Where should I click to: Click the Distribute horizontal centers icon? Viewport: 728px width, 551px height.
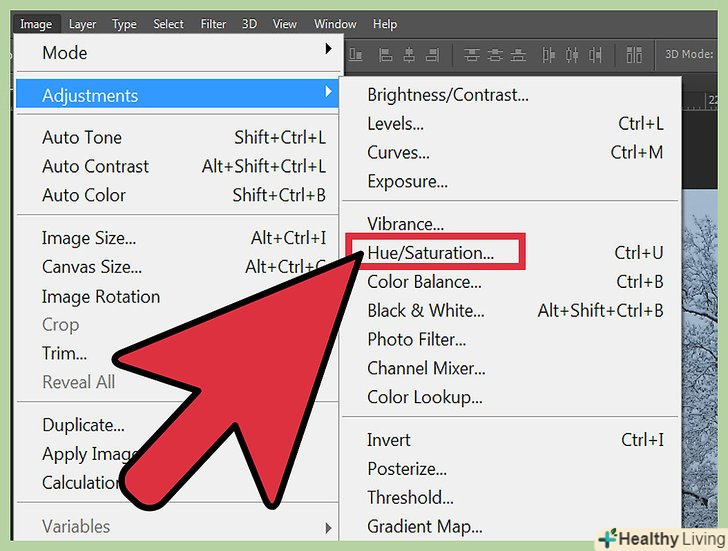click(572, 55)
